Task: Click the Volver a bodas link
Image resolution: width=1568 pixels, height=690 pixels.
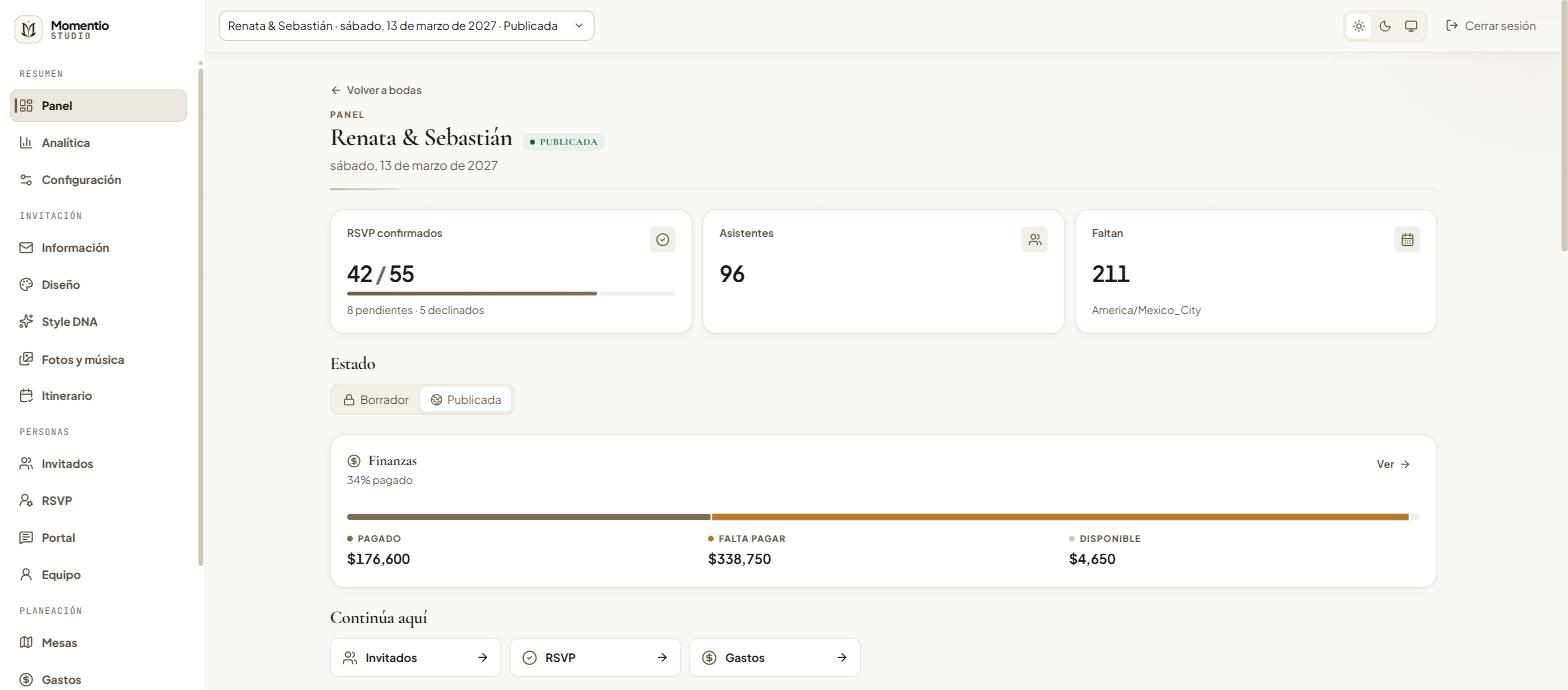Action: tap(376, 90)
